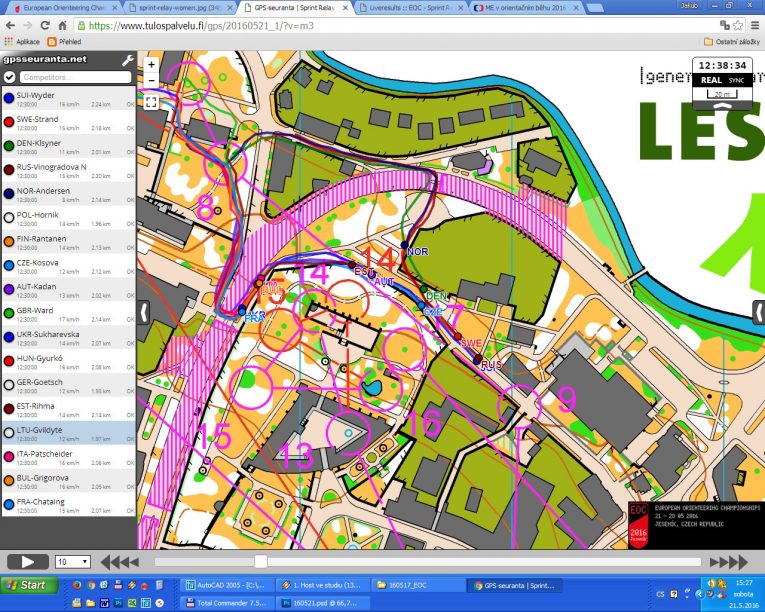Open the wrench settings icon in gpsseuranta panel

point(127,61)
